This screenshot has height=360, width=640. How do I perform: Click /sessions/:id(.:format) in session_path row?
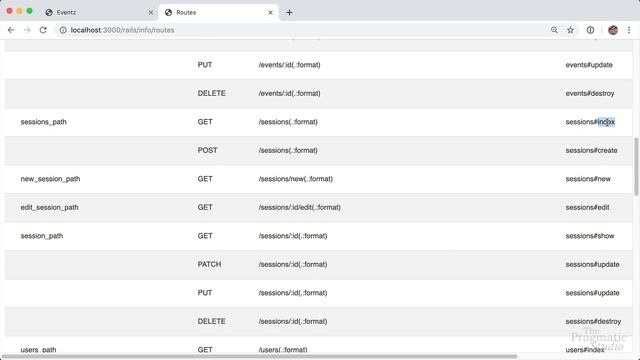293,236
